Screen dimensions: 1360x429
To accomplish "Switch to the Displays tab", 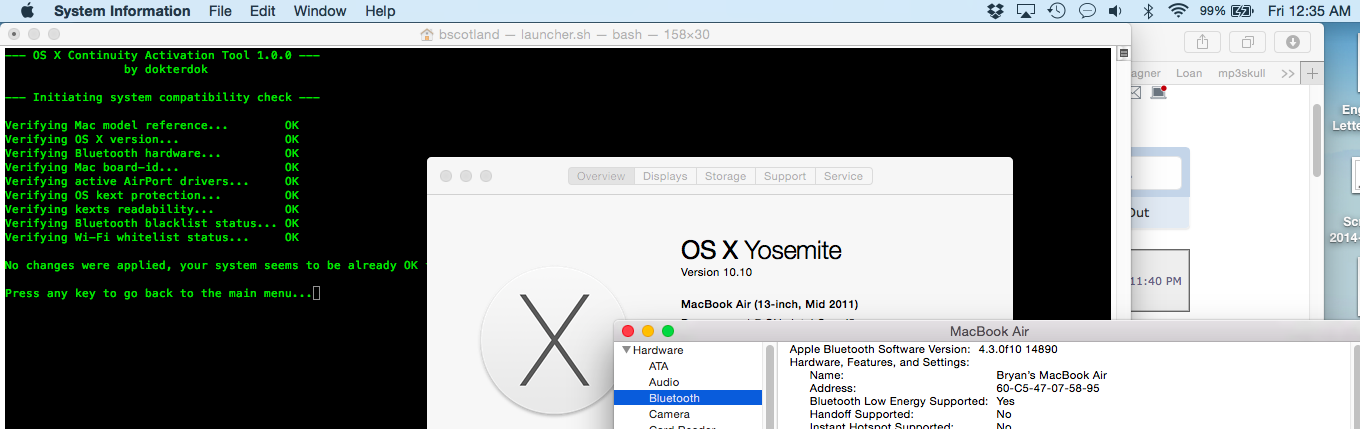I will click(665, 176).
